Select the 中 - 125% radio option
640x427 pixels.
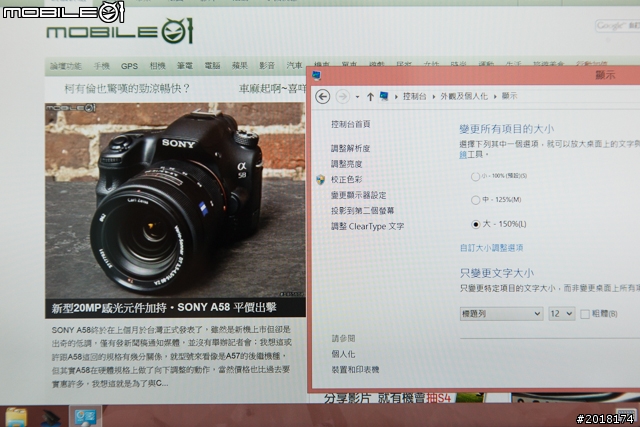point(475,200)
